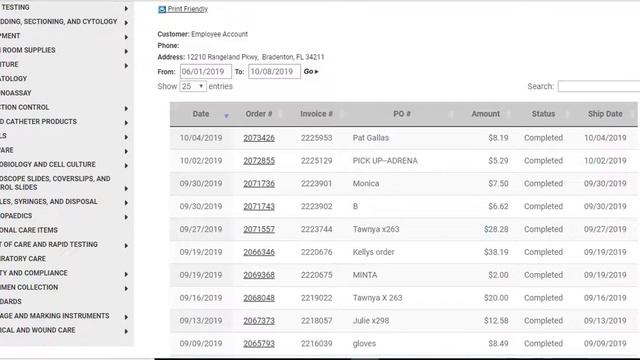
Task: Open order 2073426
Action: pos(259,138)
